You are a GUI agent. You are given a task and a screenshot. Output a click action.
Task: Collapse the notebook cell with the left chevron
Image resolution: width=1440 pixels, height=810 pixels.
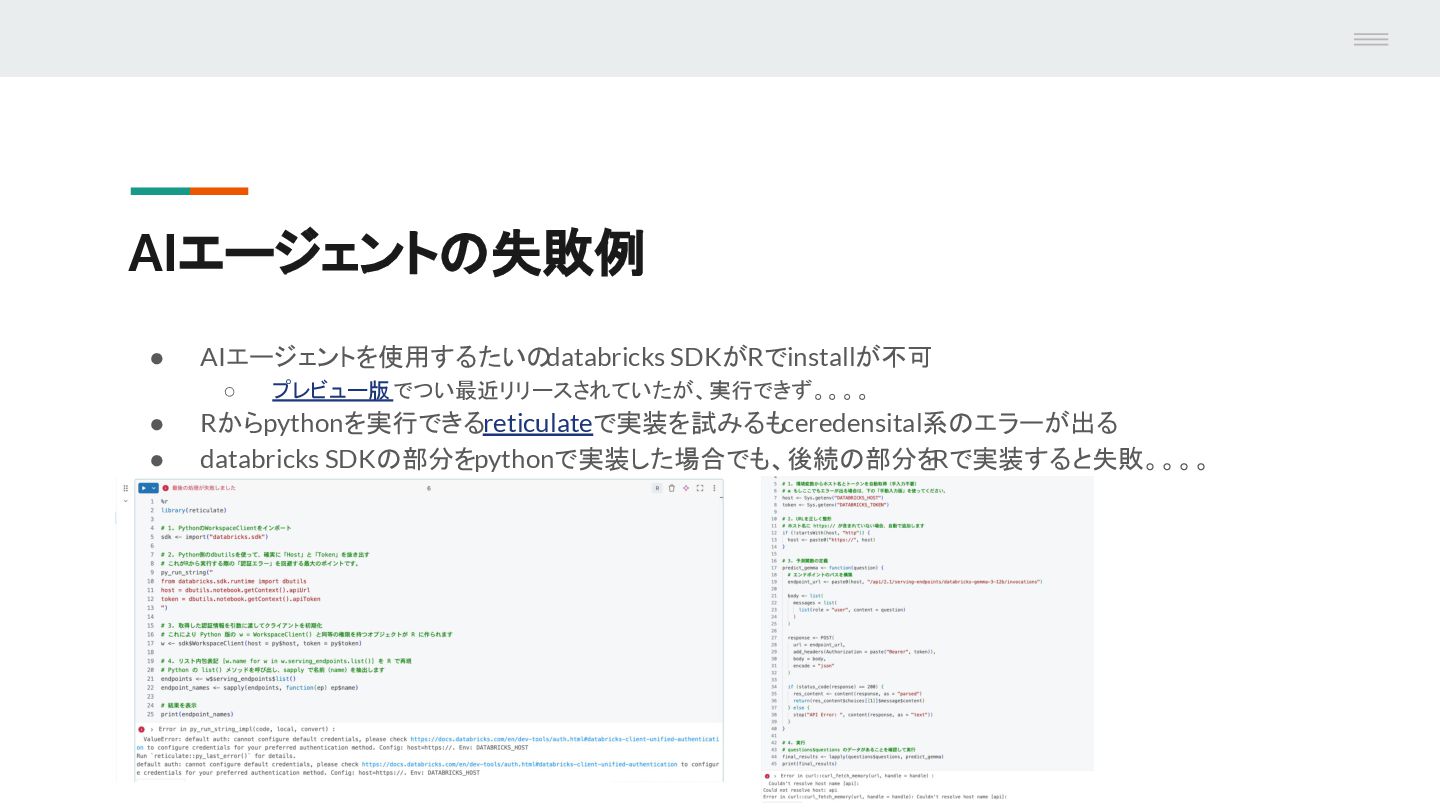point(125,501)
